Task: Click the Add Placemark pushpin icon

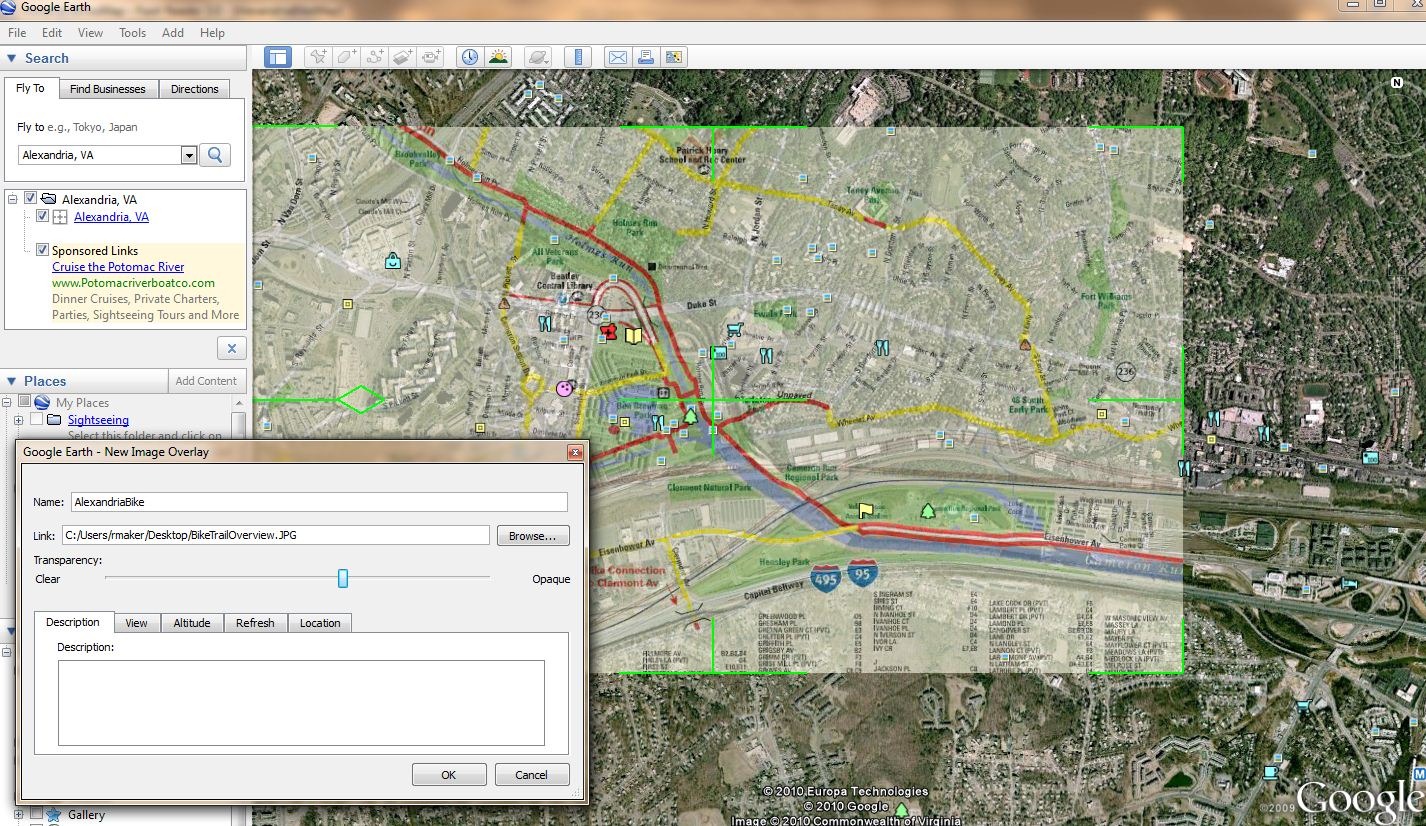Action: click(318, 57)
